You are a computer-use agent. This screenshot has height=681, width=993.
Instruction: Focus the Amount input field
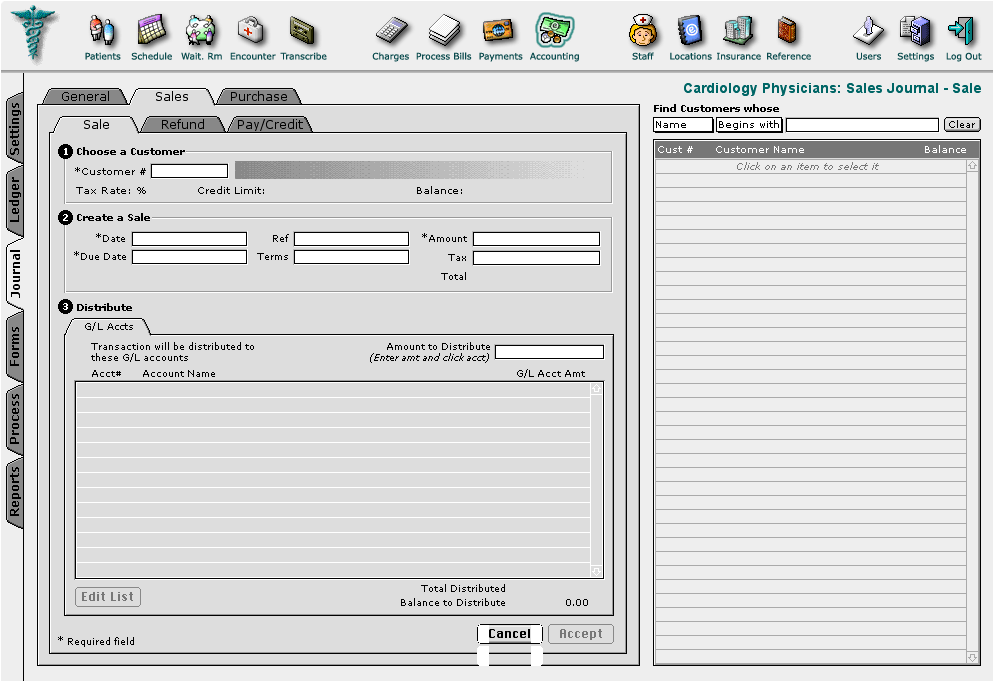tap(536, 239)
